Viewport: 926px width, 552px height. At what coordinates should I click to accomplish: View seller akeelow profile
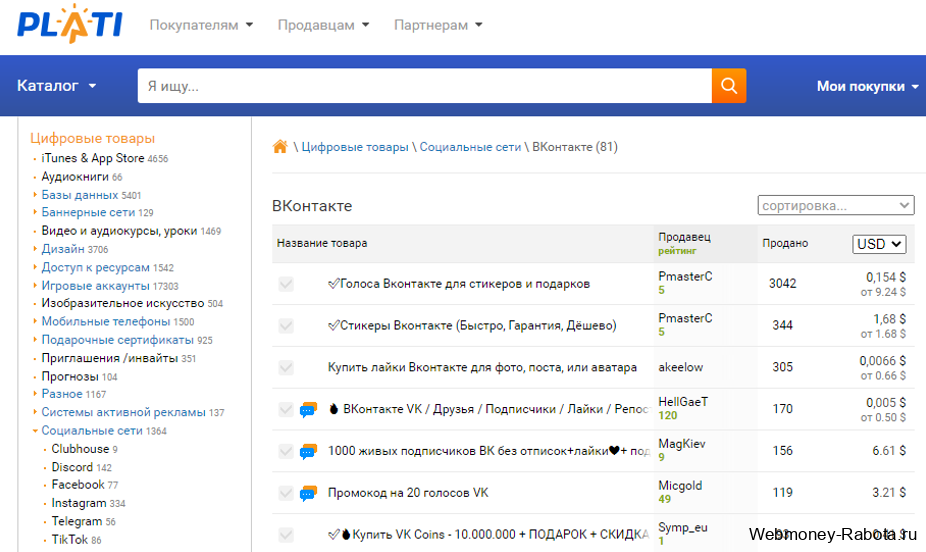coord(680,367)
